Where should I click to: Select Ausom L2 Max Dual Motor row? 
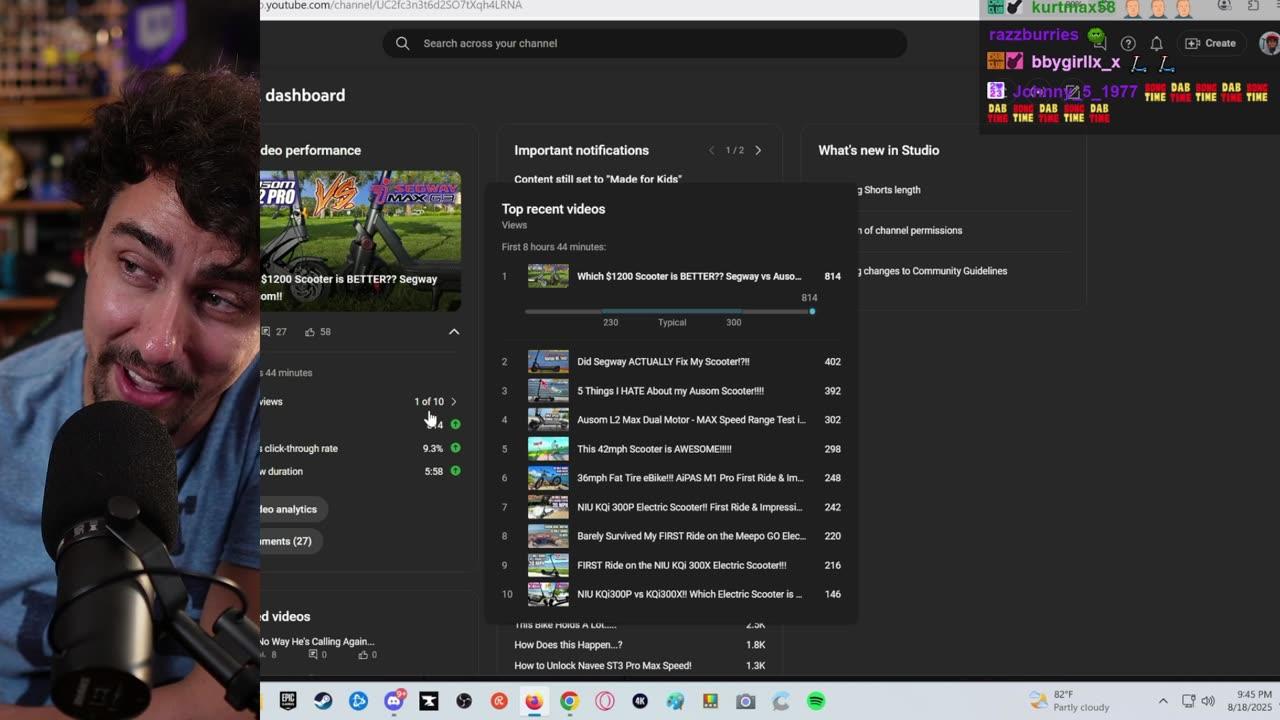pyautogui.click(x=672, y=420)
